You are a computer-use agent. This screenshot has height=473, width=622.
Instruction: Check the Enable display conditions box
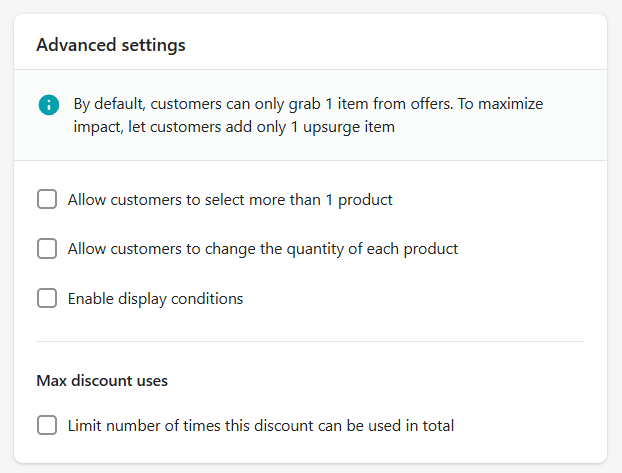[x=47, y=298]
